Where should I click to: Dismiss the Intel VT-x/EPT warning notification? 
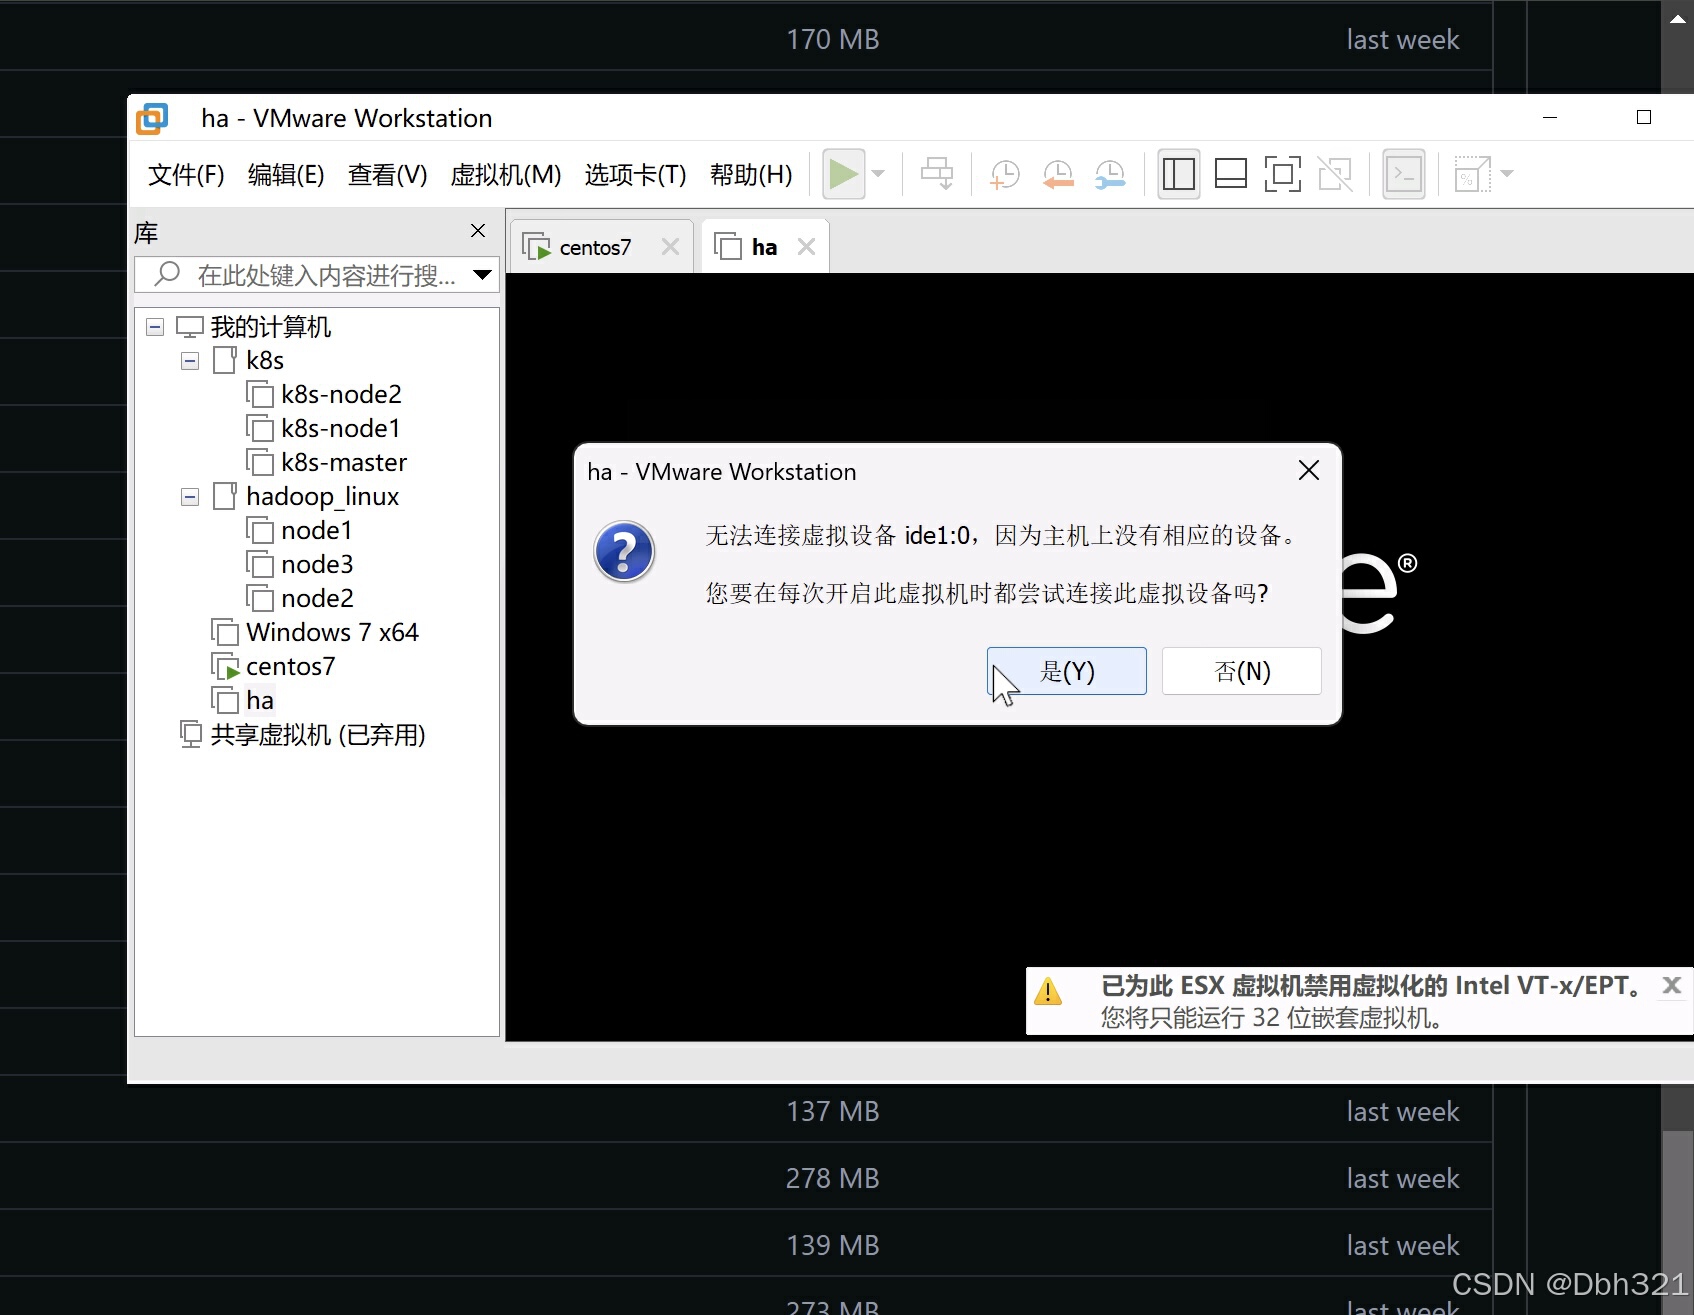click(x=1671, y=985)
